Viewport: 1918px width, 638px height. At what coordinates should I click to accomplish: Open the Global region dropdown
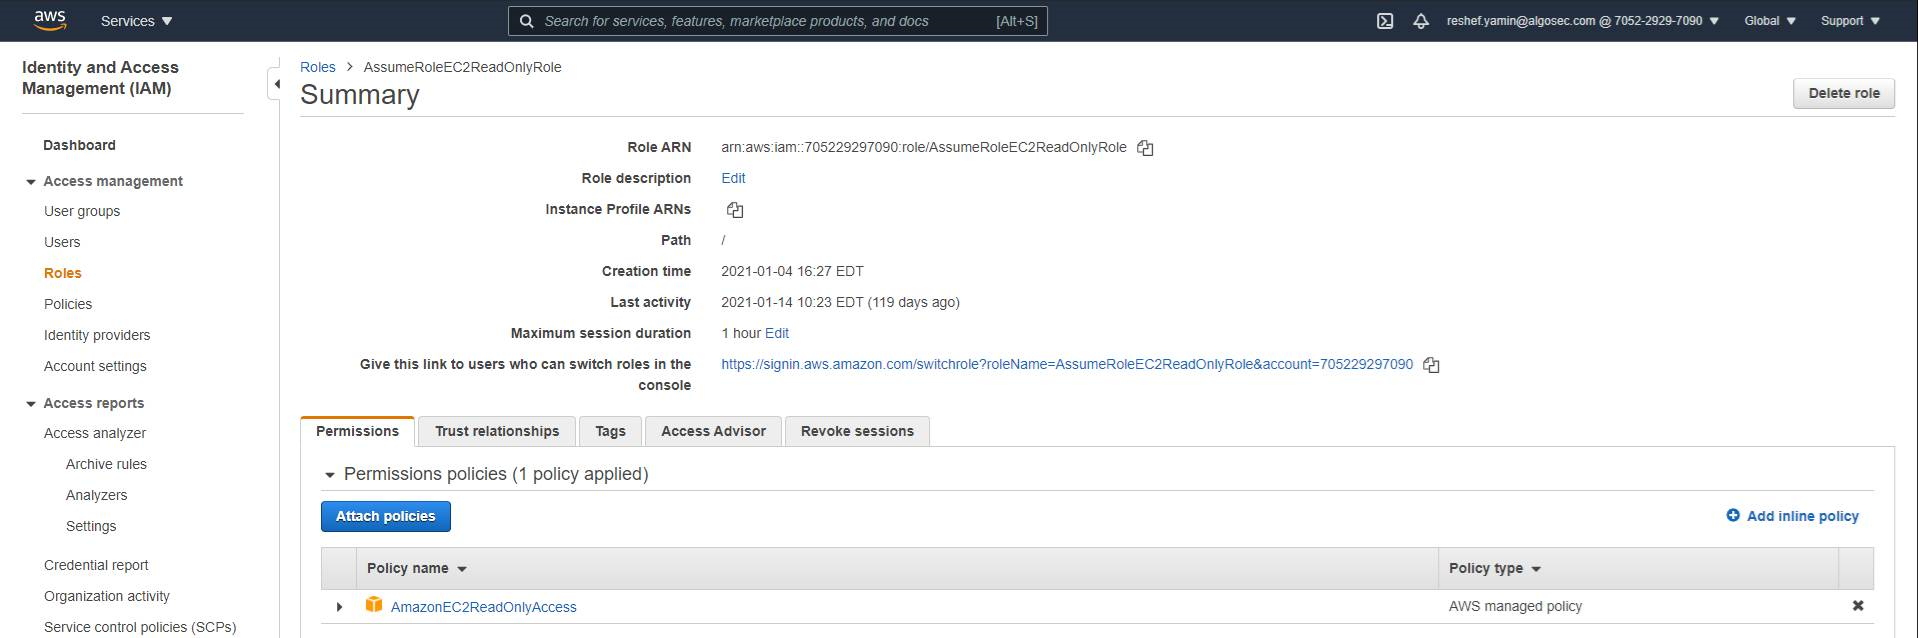click(1769, 21)
